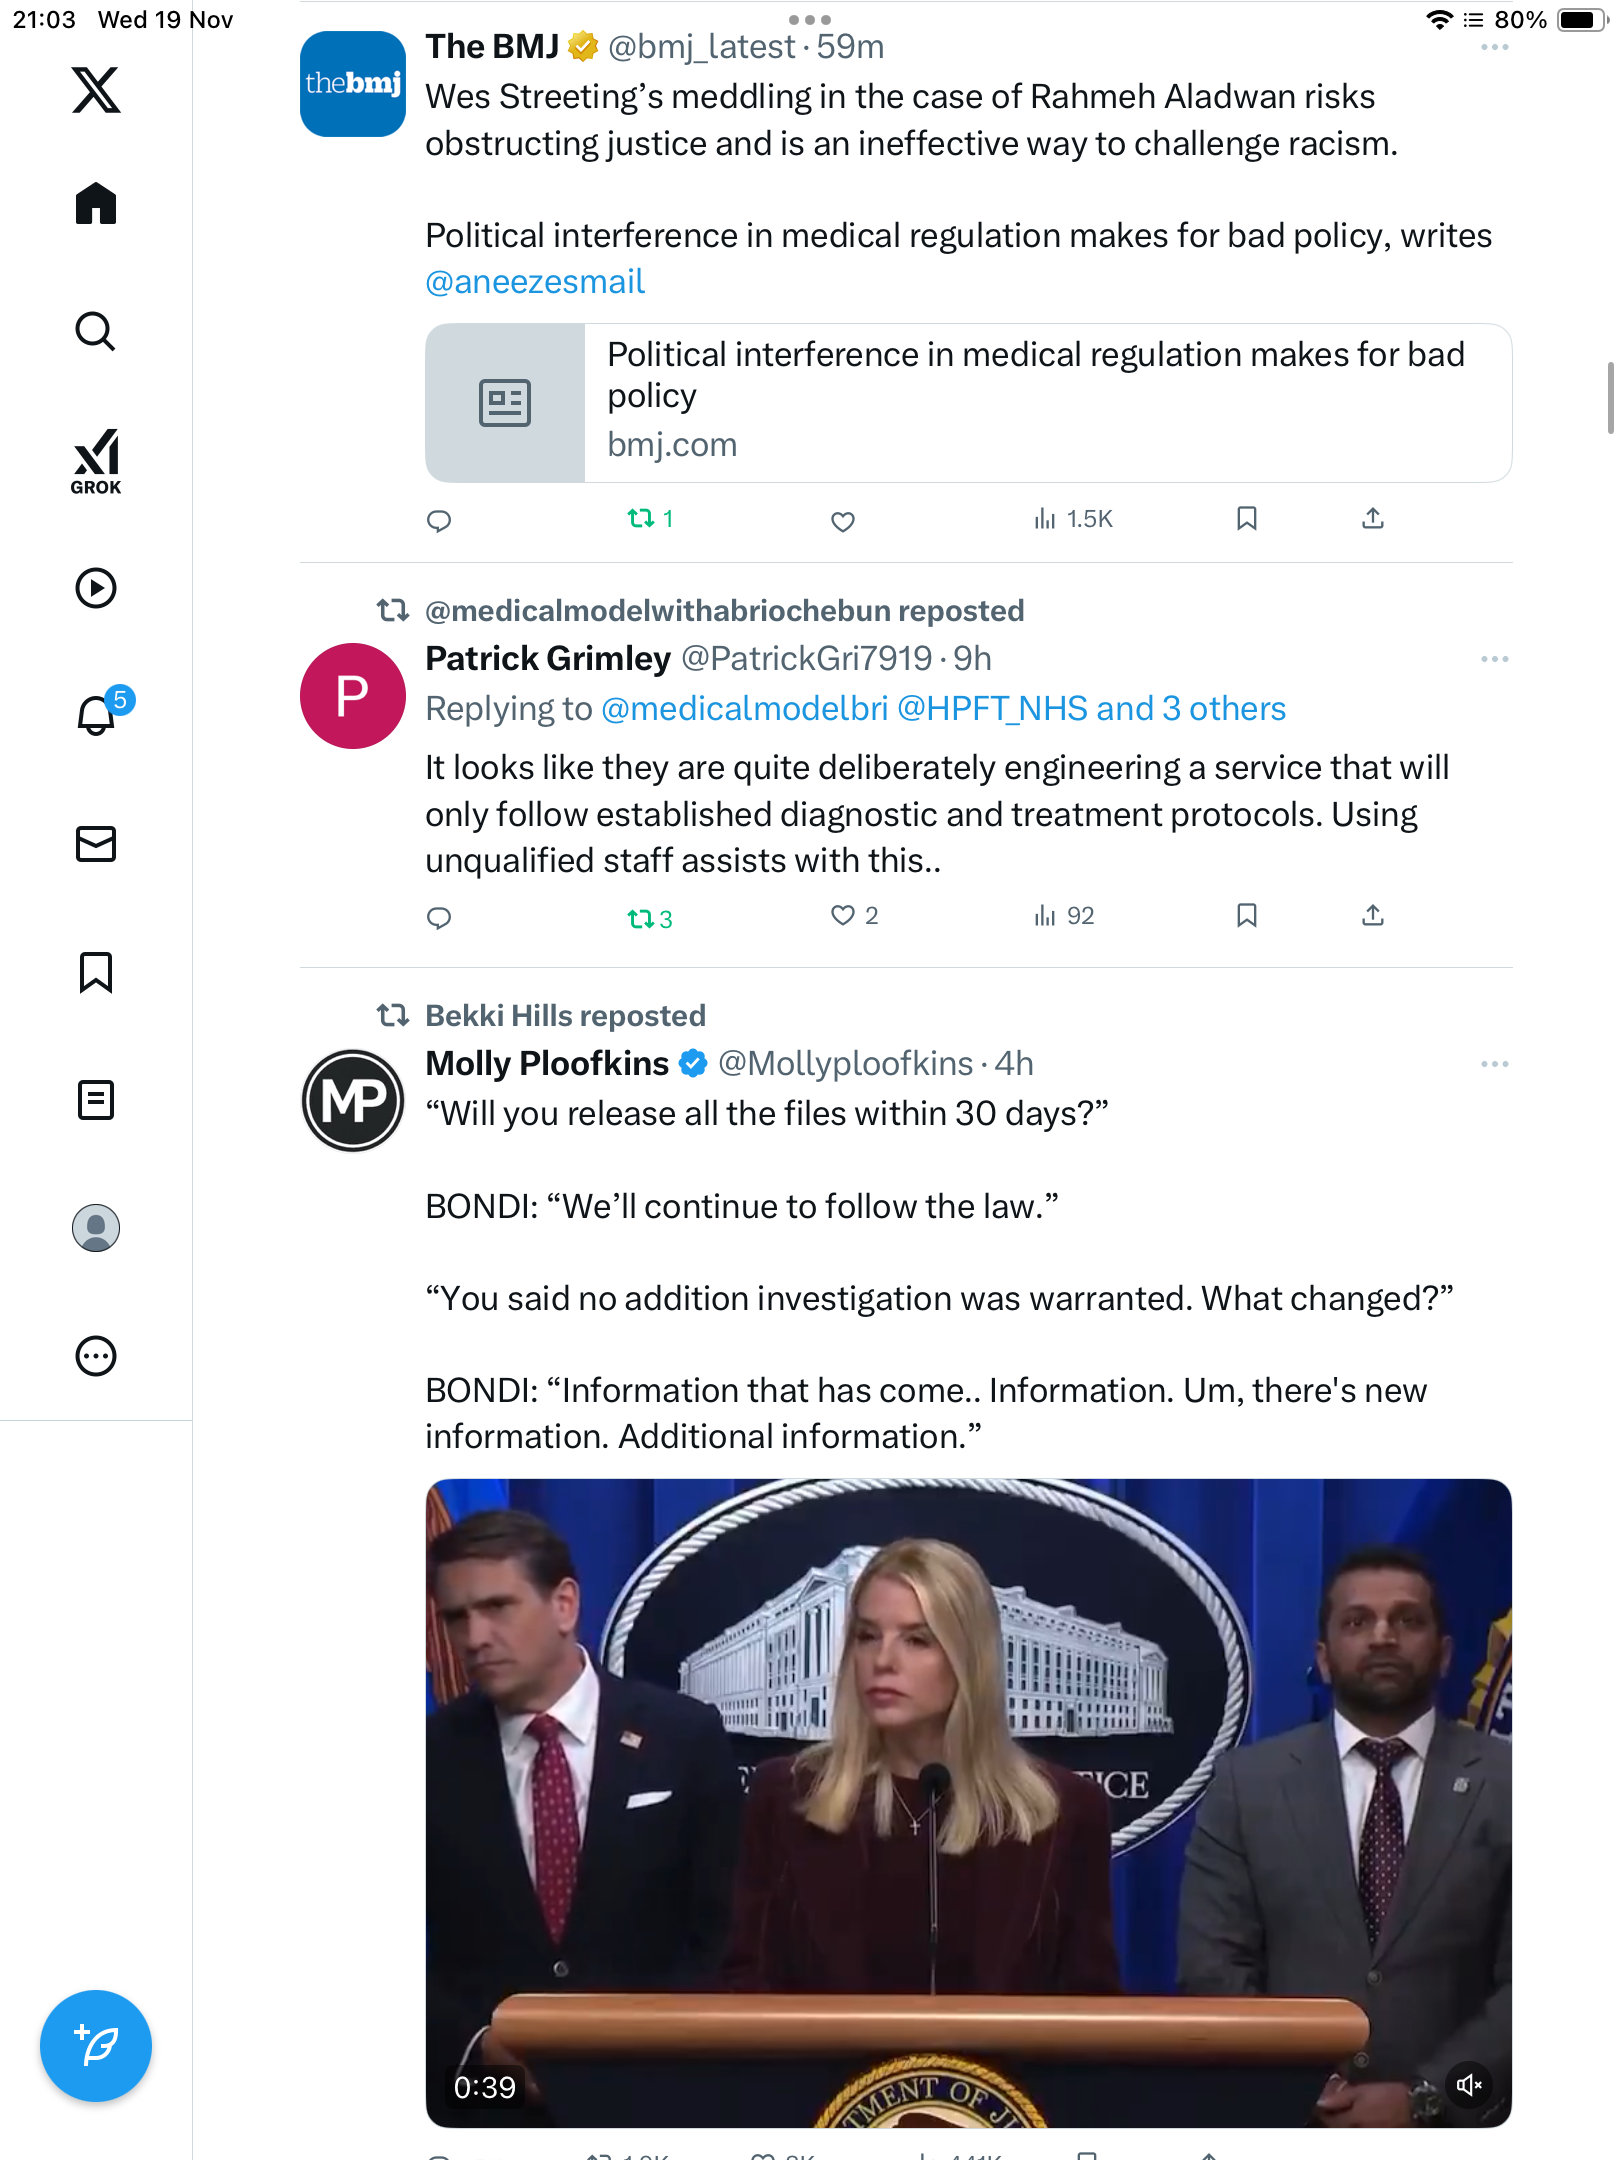Open more options on Molly Ploofkins' post
Image resolution: width=1620 pixels, height=2160 pixels.
1494,1064
